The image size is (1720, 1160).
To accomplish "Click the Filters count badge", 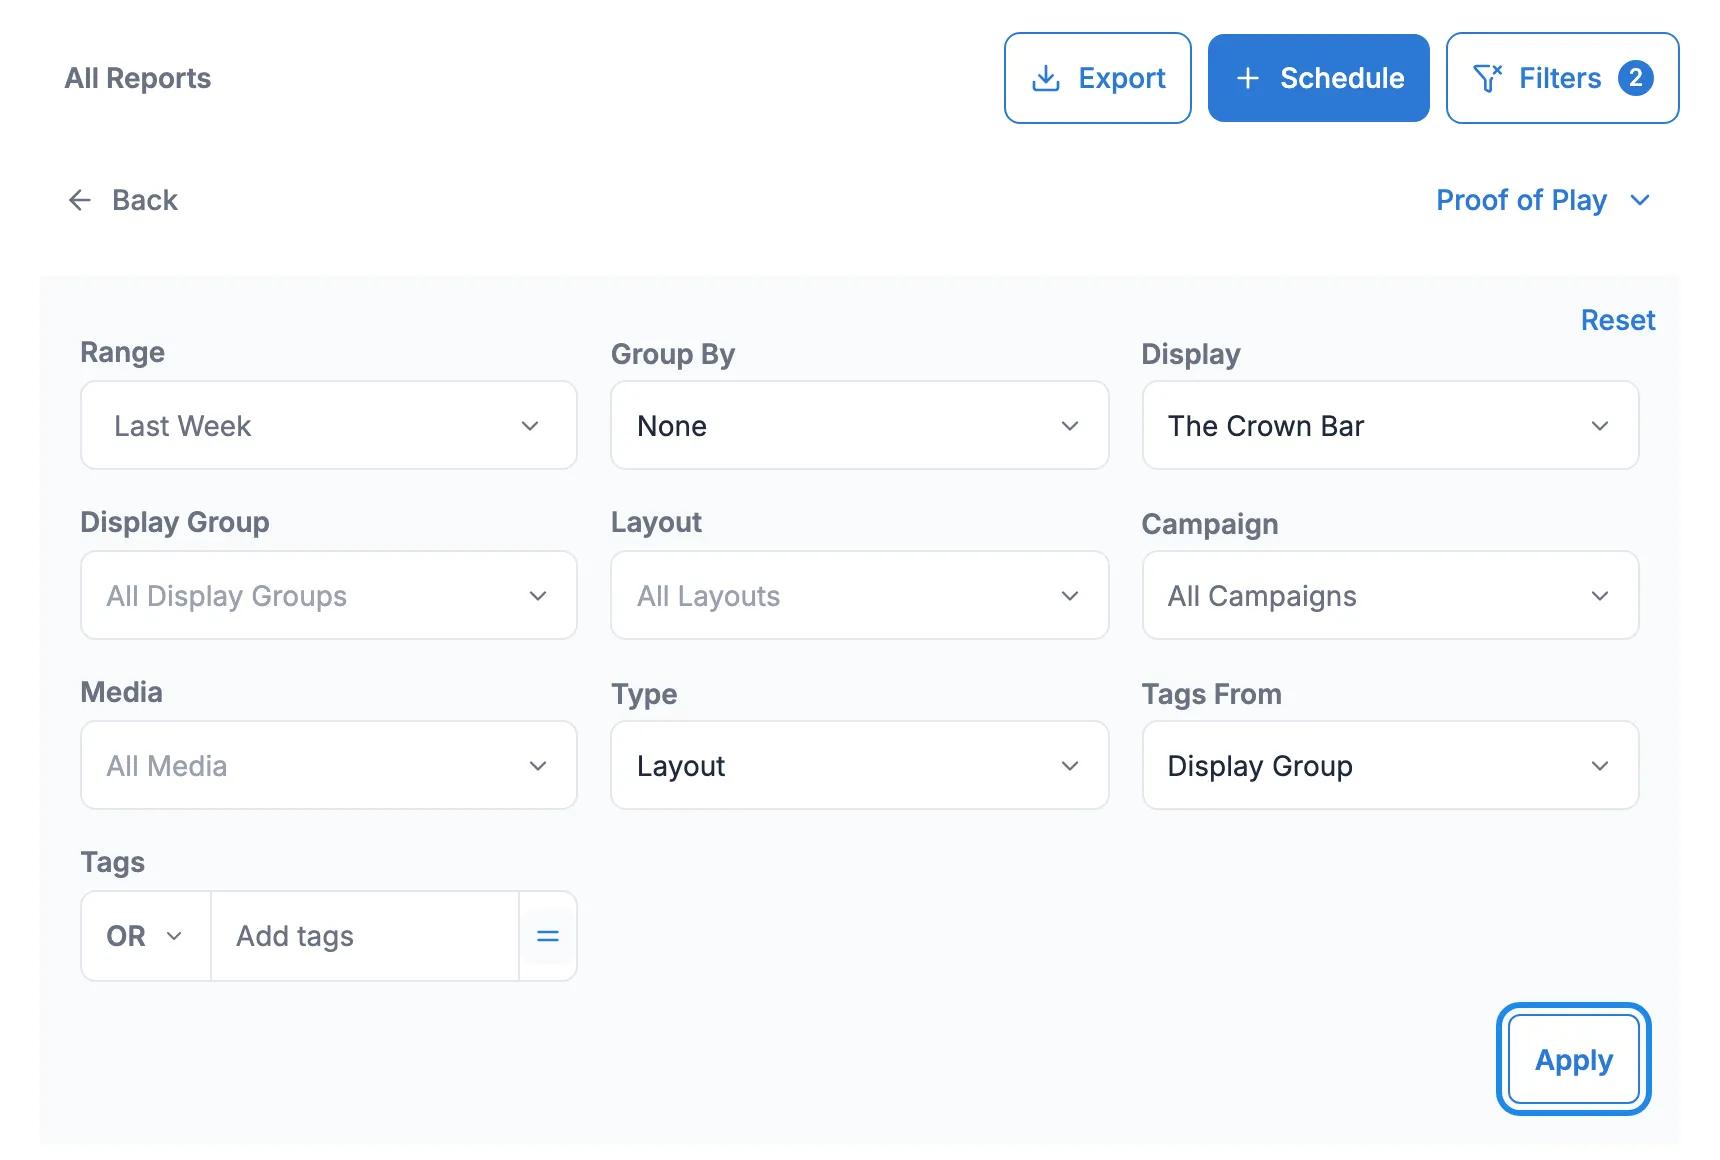I will 1635,78.
